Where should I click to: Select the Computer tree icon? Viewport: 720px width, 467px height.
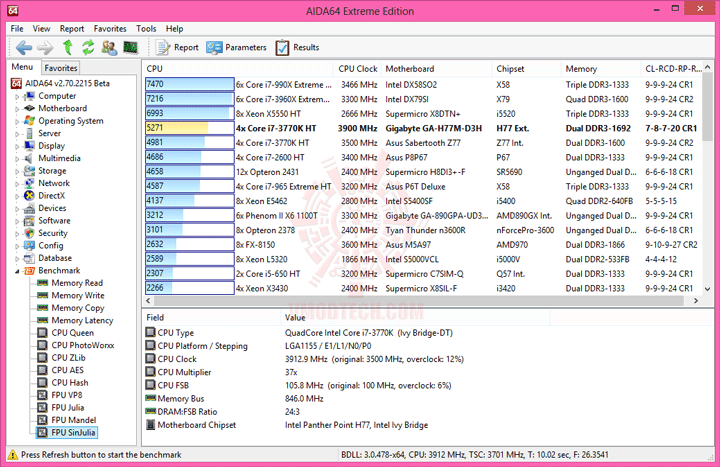29,96
